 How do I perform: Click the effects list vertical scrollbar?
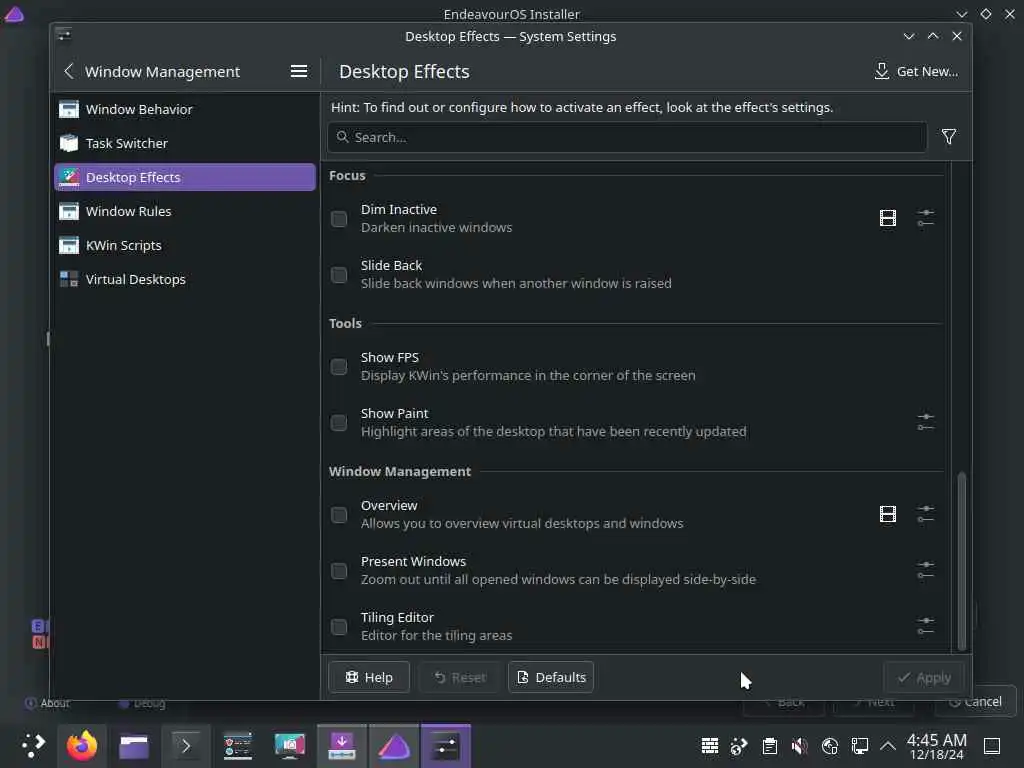click(961, 560)
